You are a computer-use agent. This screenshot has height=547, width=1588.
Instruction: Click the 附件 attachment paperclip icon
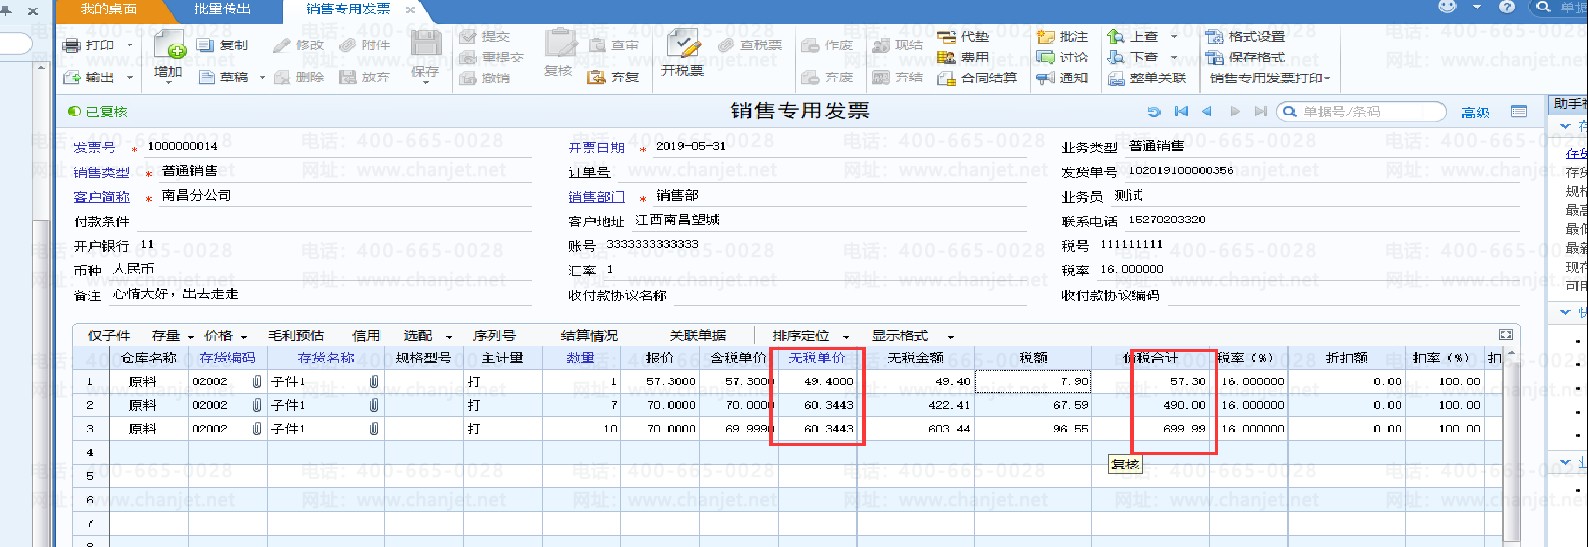348,45
